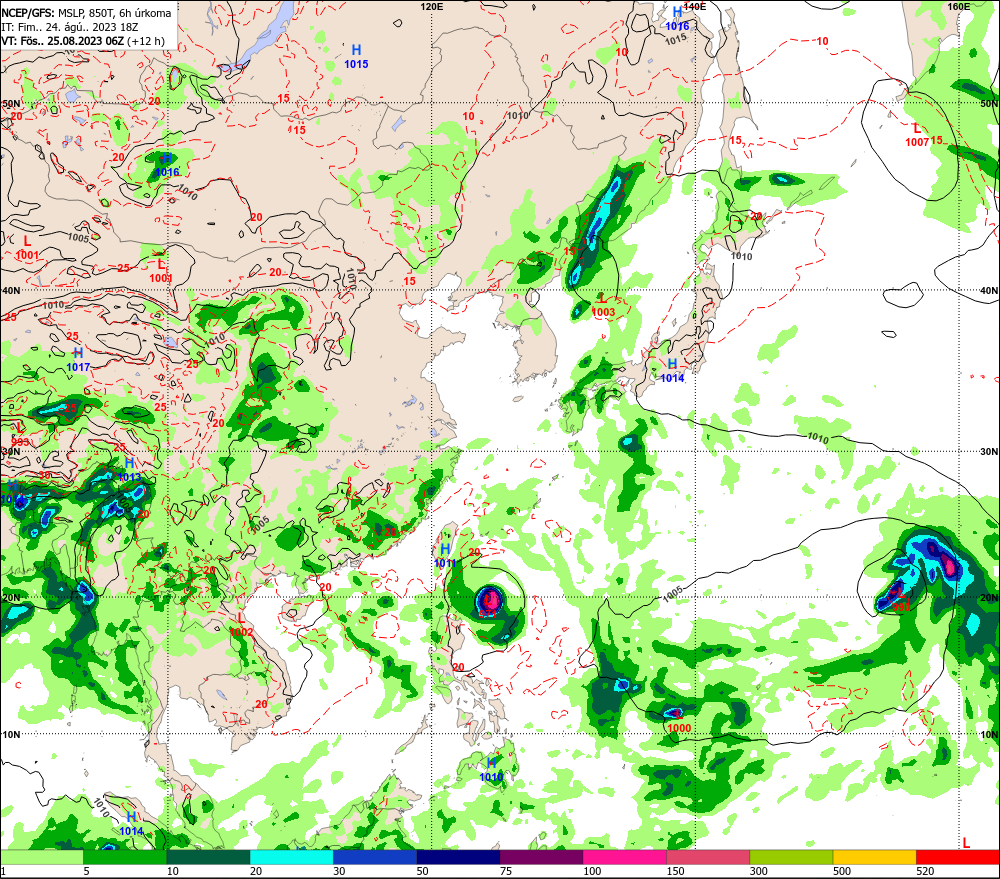1000x879 pixels.
Task: Click the 'NCEP/GFS: MSLP, 850T, 6h úrkoma' title
Action: [86, 13]
